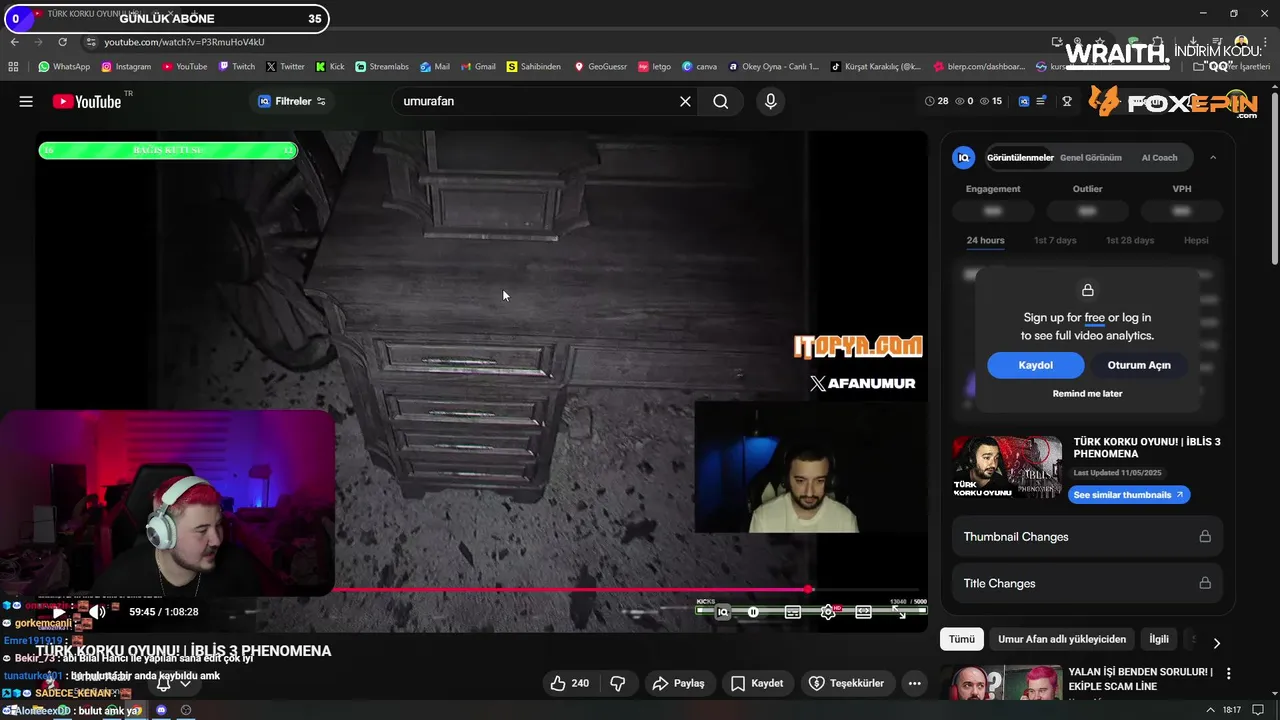Open the vidIQ toolbar icon next to the 15 counter

[x=1024, y=101]
